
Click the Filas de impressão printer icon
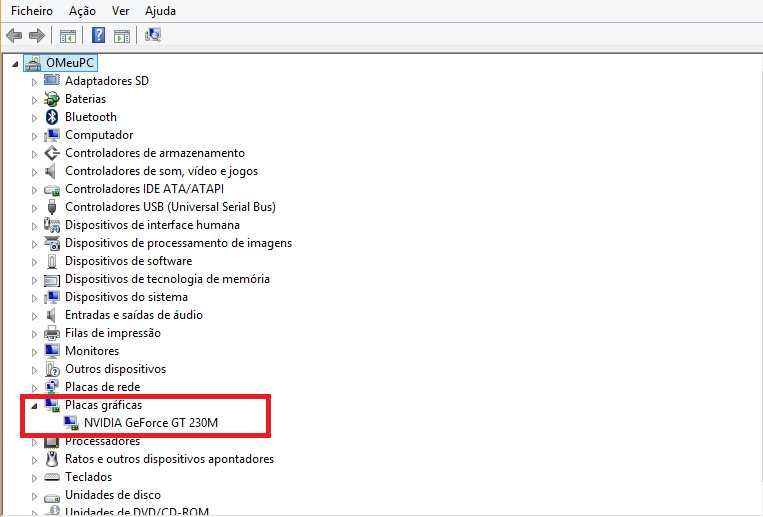coord(52,333)
